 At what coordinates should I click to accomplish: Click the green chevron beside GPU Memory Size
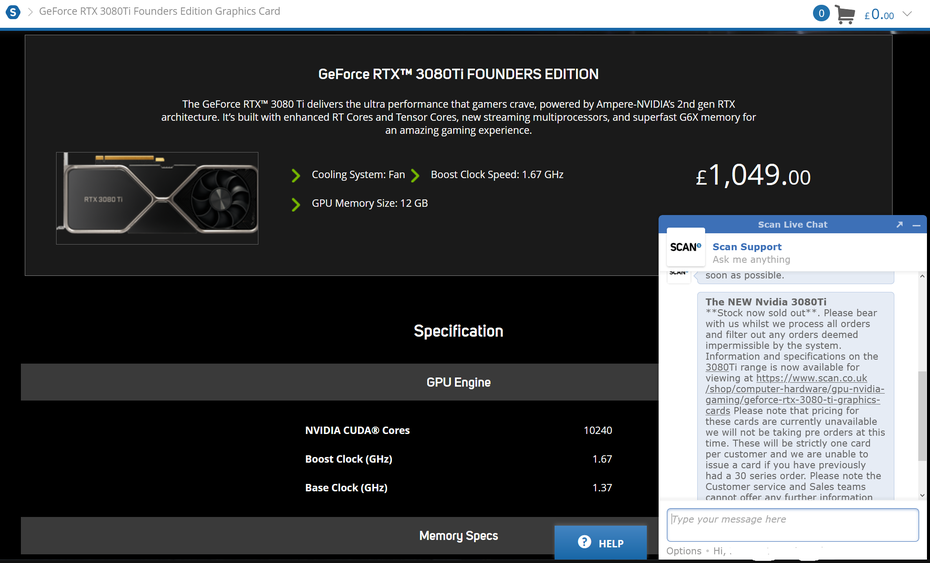(x=295, y=205)
